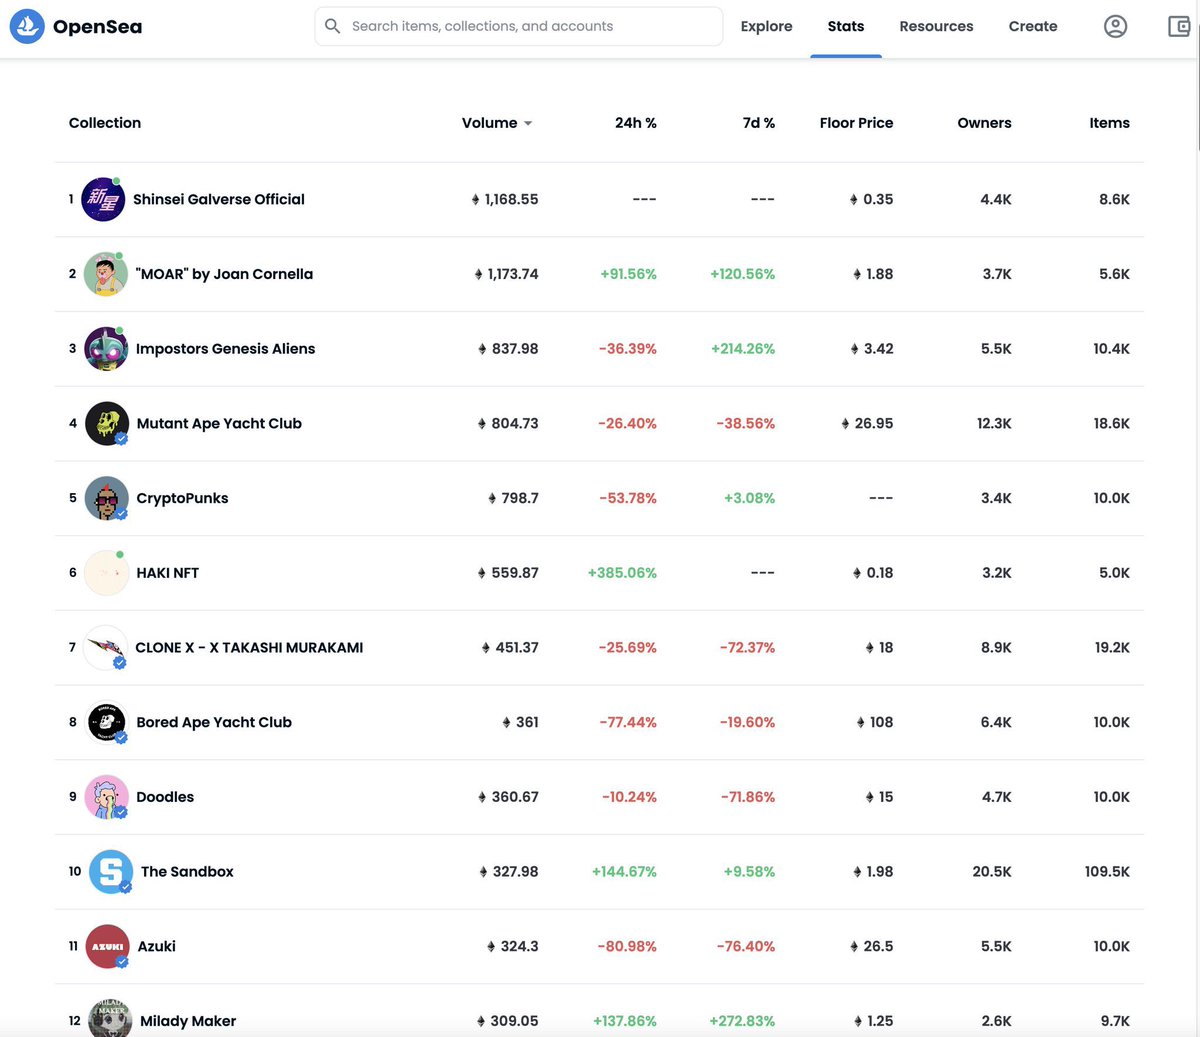
Task: Open Shinsei Galverse Official collection avatar
Action: click(103, 199)
